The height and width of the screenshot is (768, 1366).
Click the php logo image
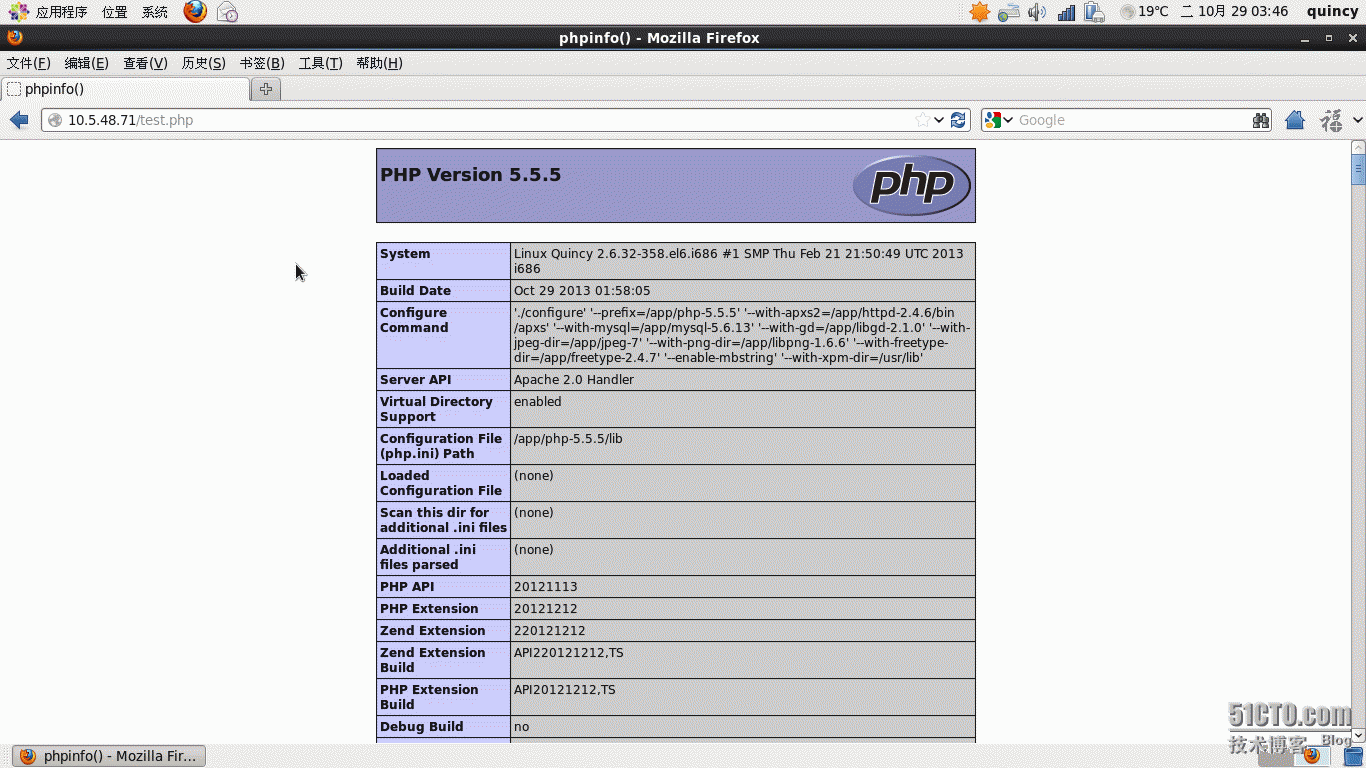coord(911,185)
